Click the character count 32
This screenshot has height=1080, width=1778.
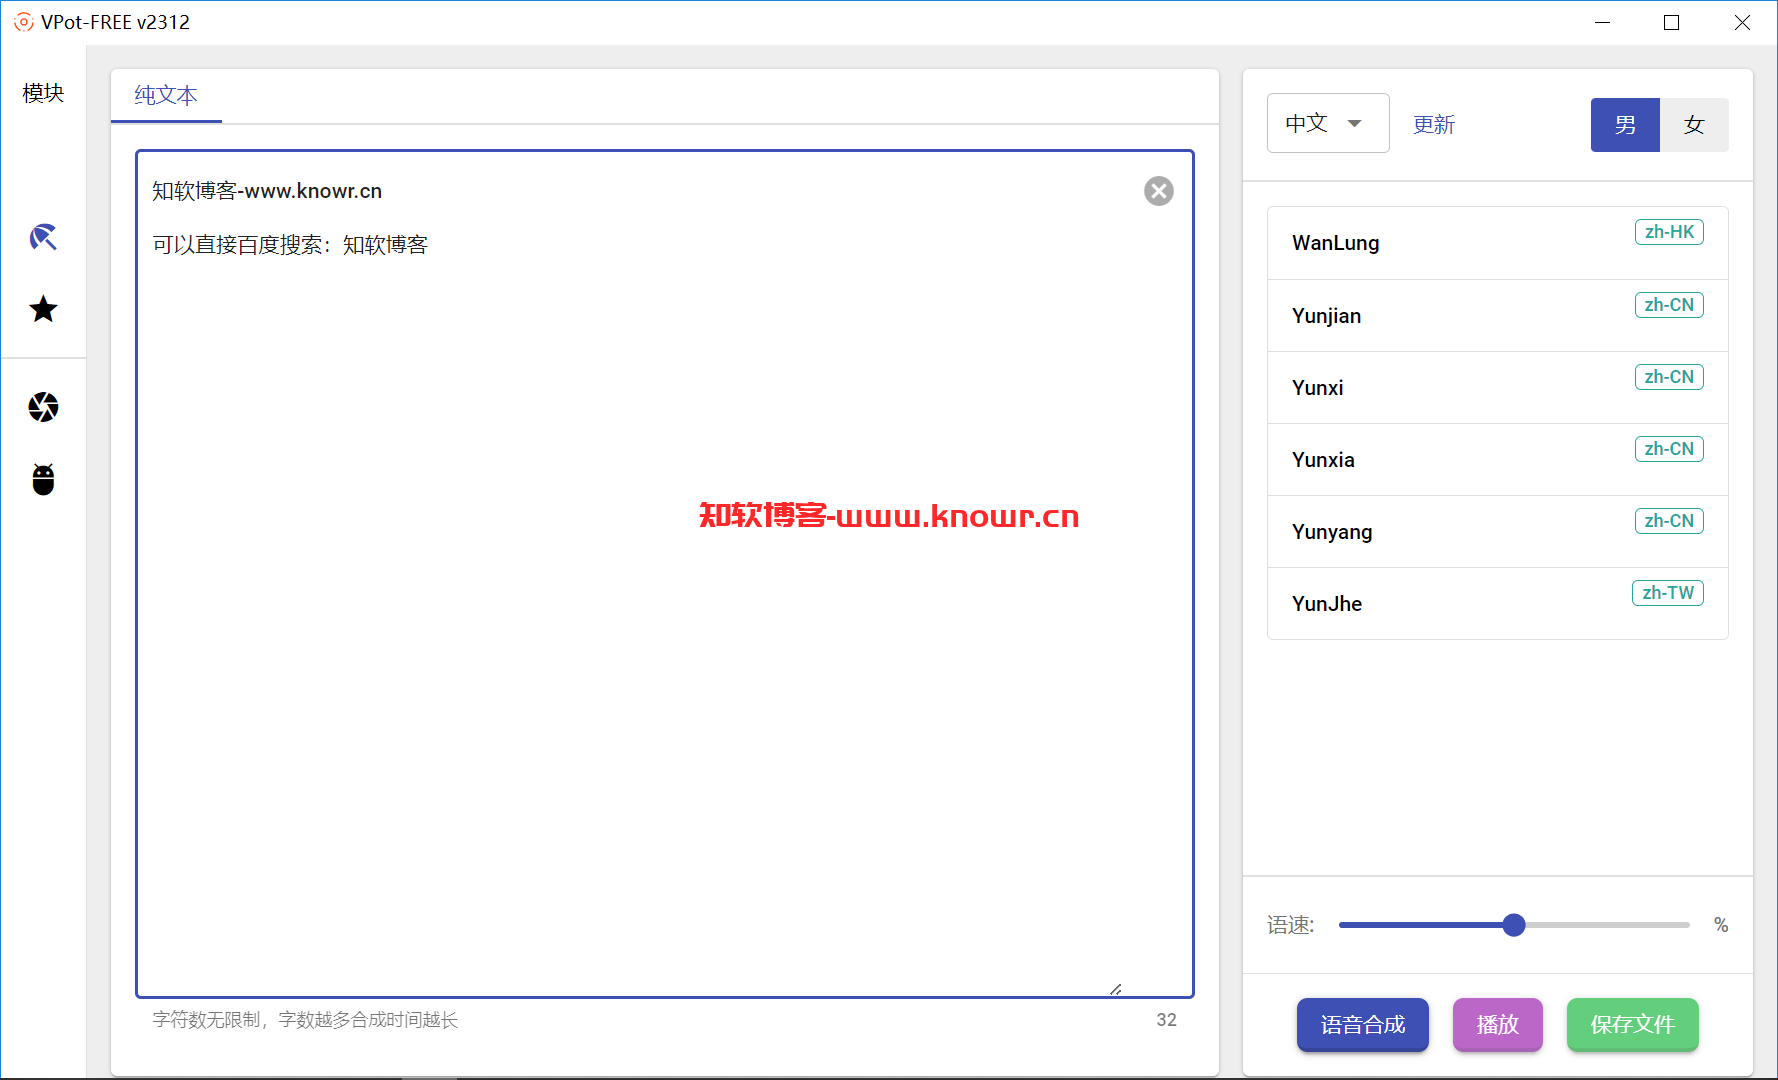1166,1020
